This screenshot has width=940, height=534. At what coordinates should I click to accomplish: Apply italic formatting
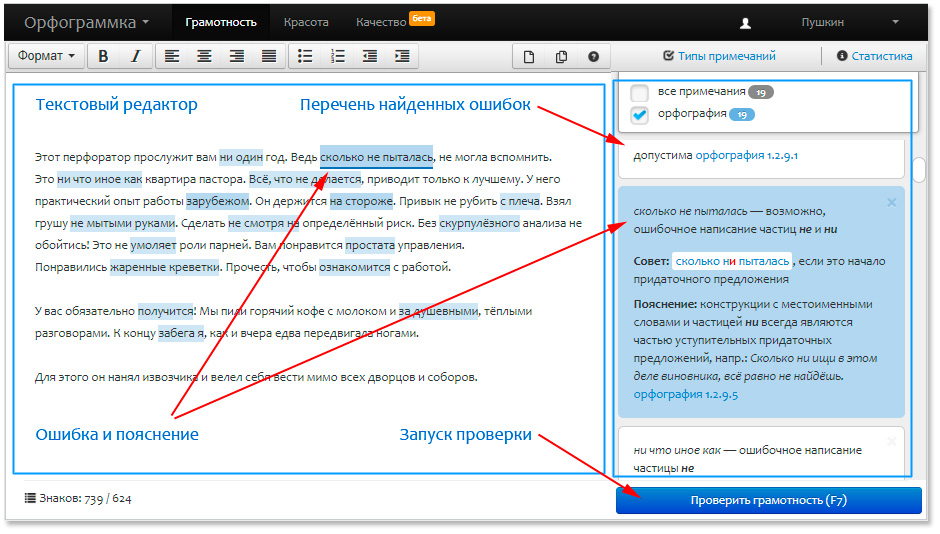coord(135,56)
